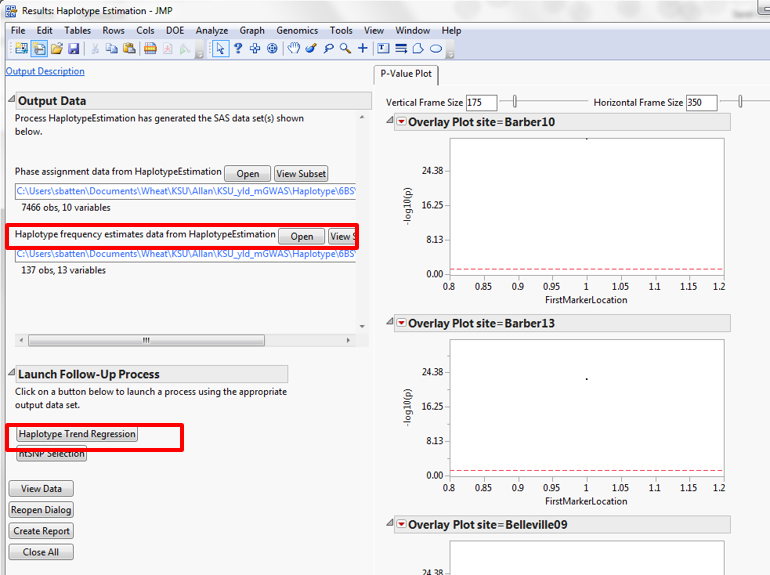
Task: Select the Simple Shape oval tool
Action: (x=436, y=48)
